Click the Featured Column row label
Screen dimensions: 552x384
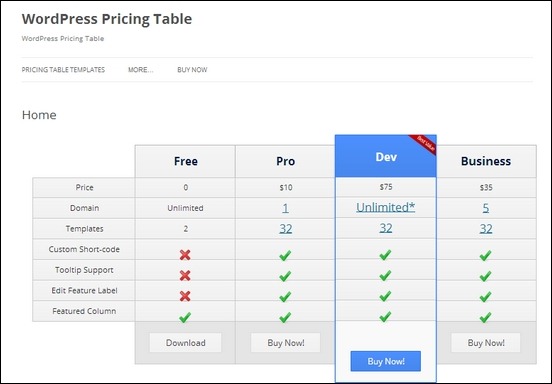pyautogui.click(x=84, y=311)
